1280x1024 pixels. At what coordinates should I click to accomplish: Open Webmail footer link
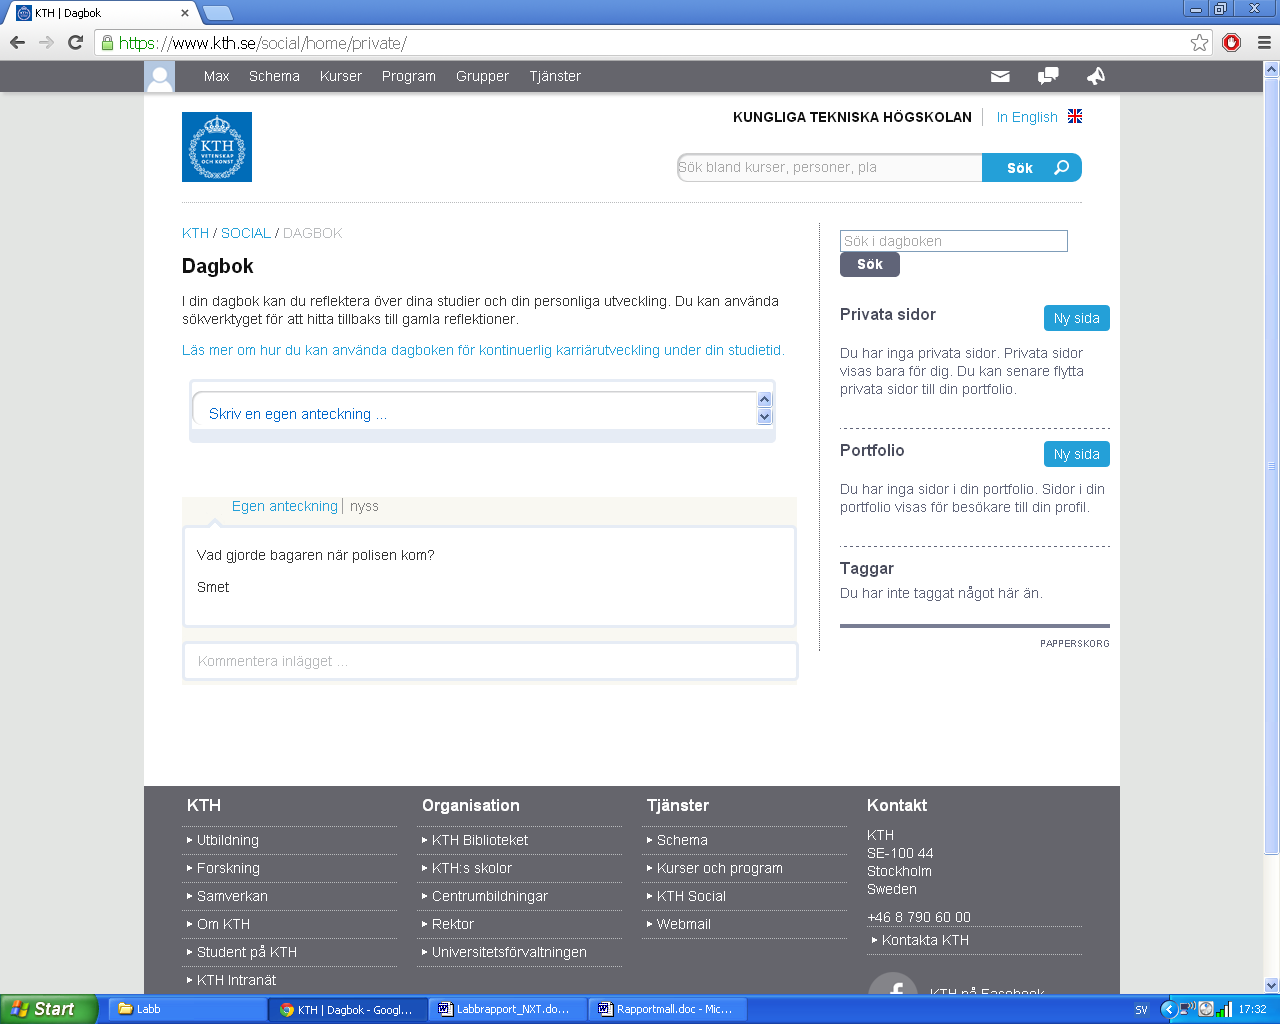(684, 924)
